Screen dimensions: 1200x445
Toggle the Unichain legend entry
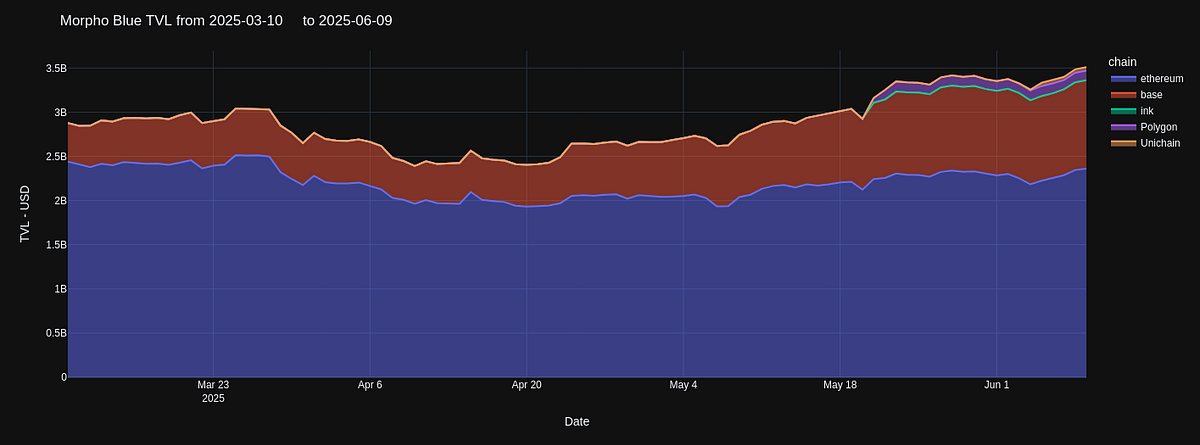[x=1146, y=143]
